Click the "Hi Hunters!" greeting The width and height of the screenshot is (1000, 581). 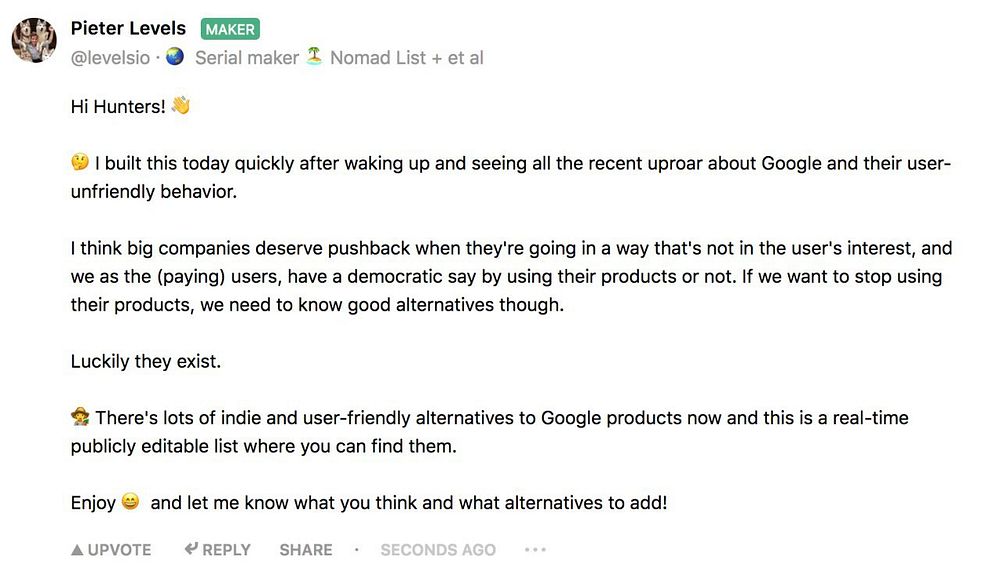(118, 106)
